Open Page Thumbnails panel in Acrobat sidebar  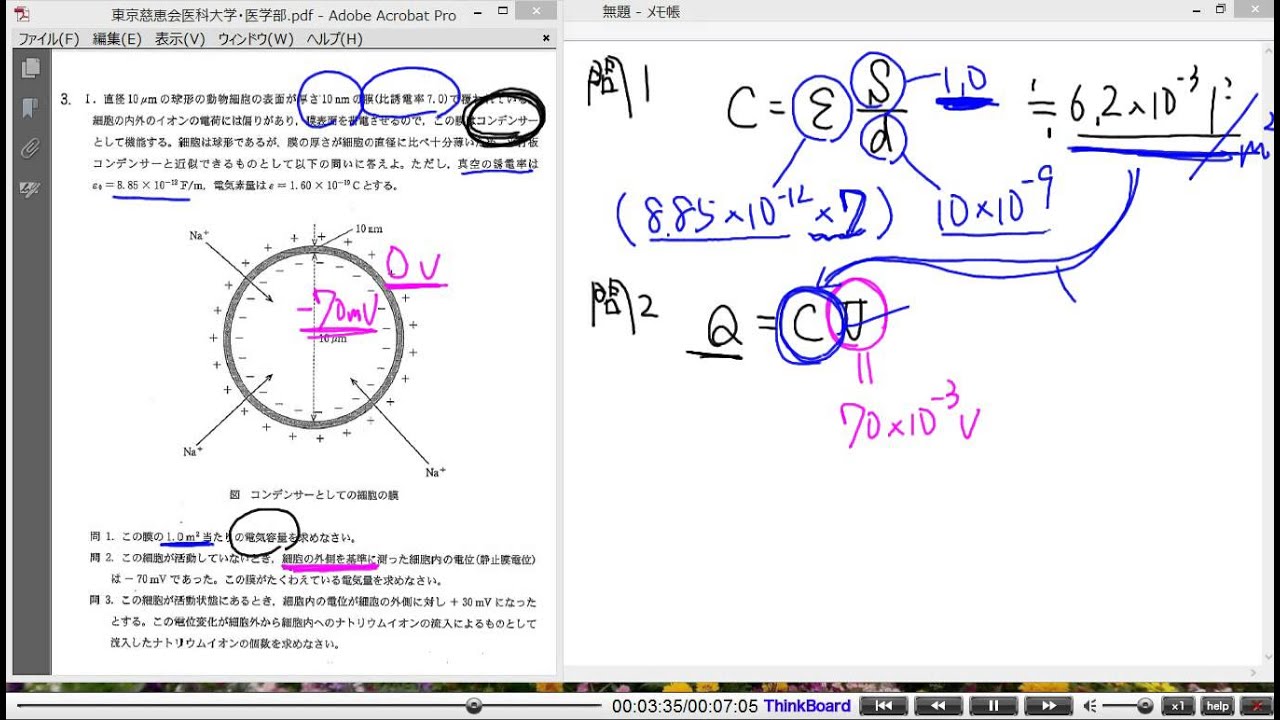tap(30, 68)
